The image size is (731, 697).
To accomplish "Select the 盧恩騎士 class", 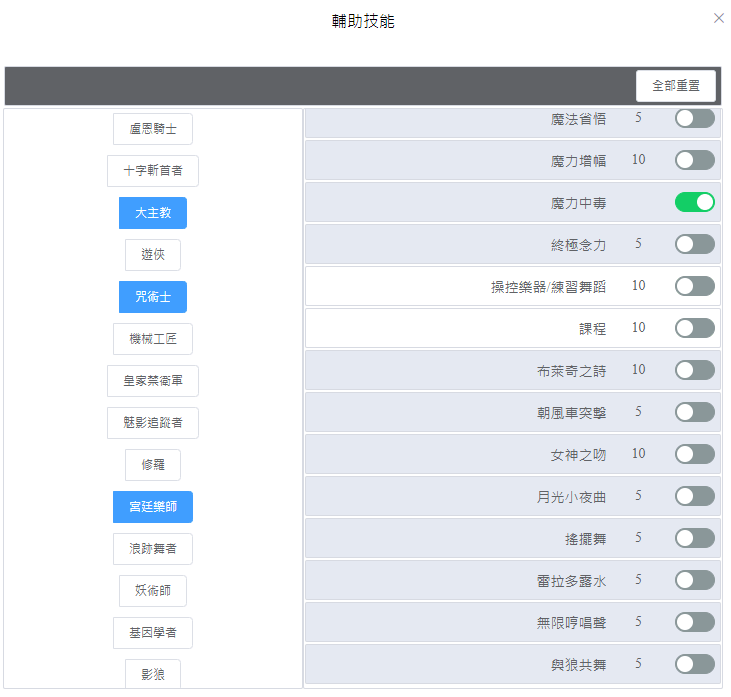I will click(153, 129).
